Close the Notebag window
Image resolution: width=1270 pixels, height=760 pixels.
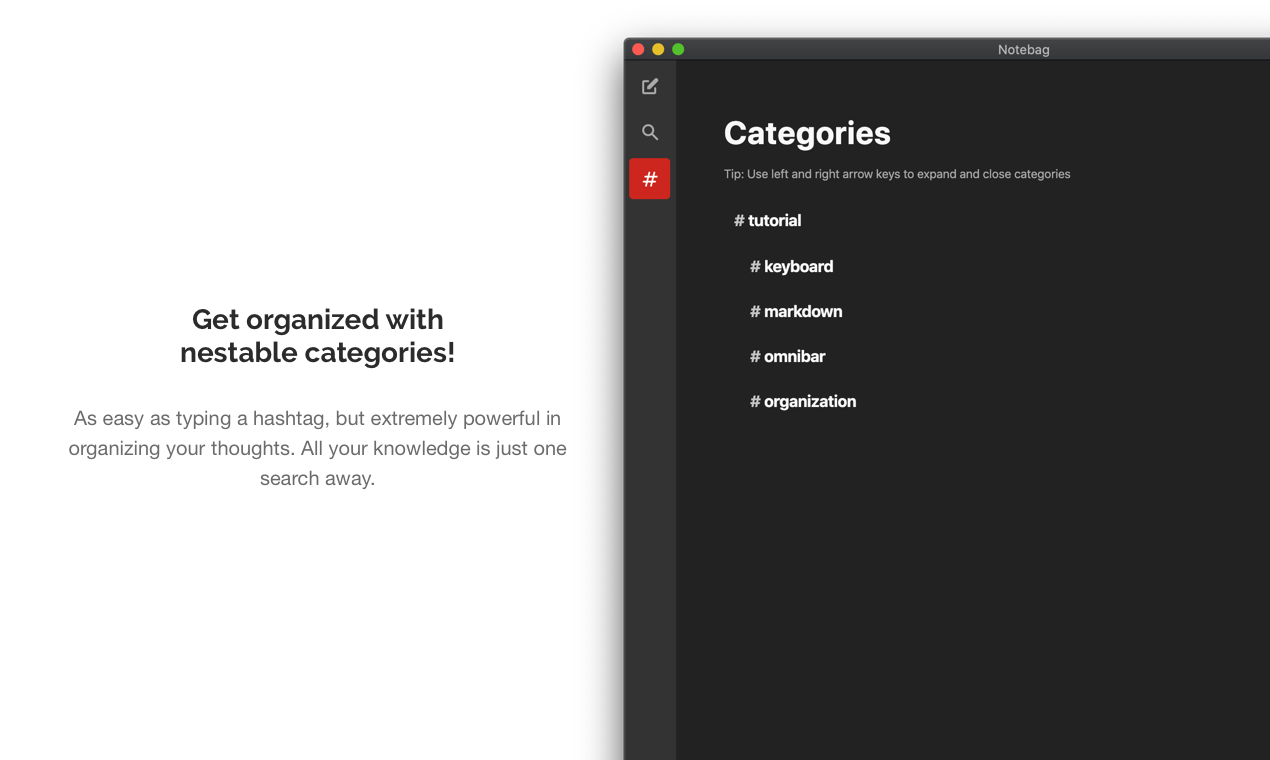point(638,49)
